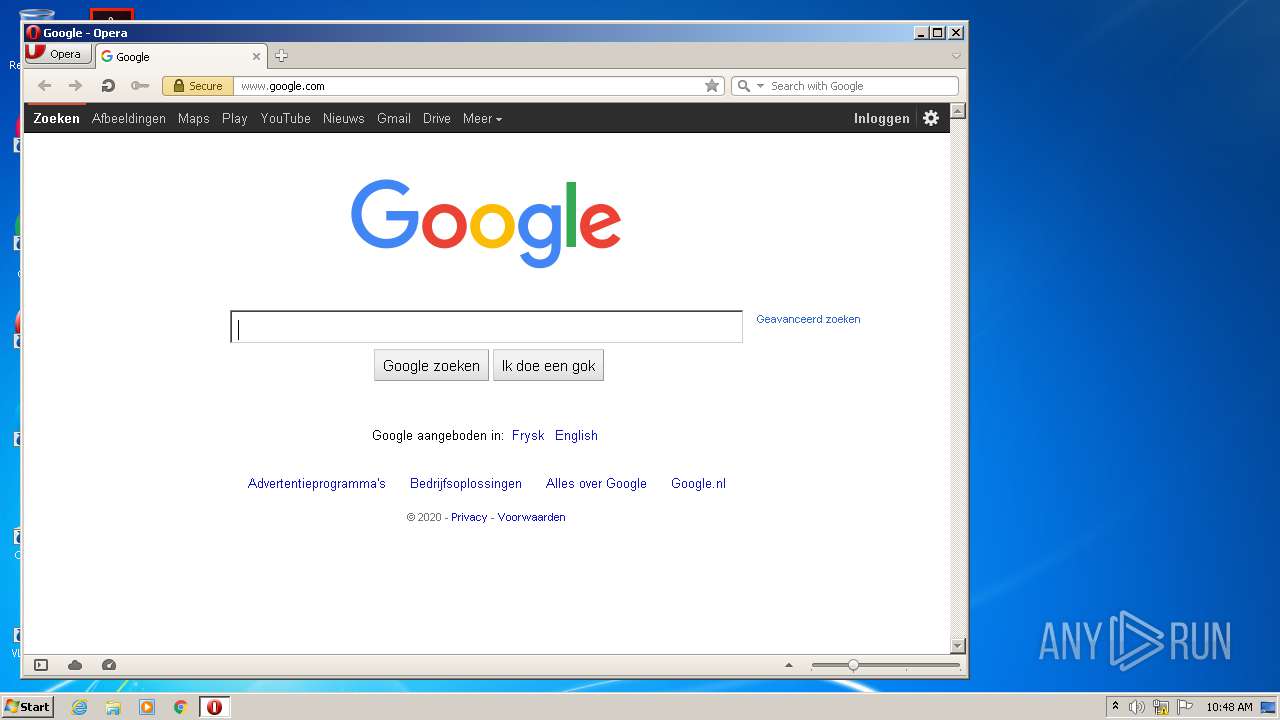1280x720 pixels.
Task: Open Nieuws in the Google bar
Action: pos(344,118)
